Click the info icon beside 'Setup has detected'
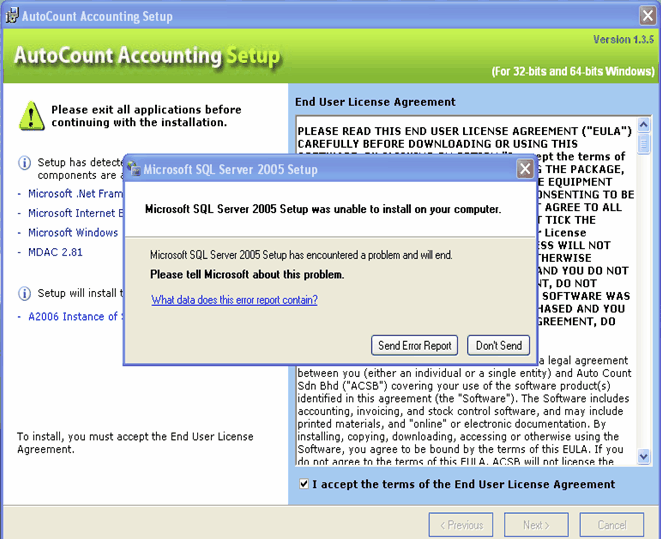Screen dimensions: 661x539 [24, 162]
